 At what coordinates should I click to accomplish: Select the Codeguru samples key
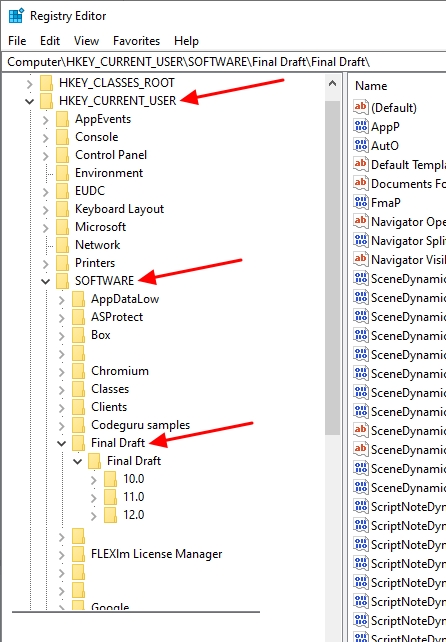pyautogui.click(x=140, y=425)
